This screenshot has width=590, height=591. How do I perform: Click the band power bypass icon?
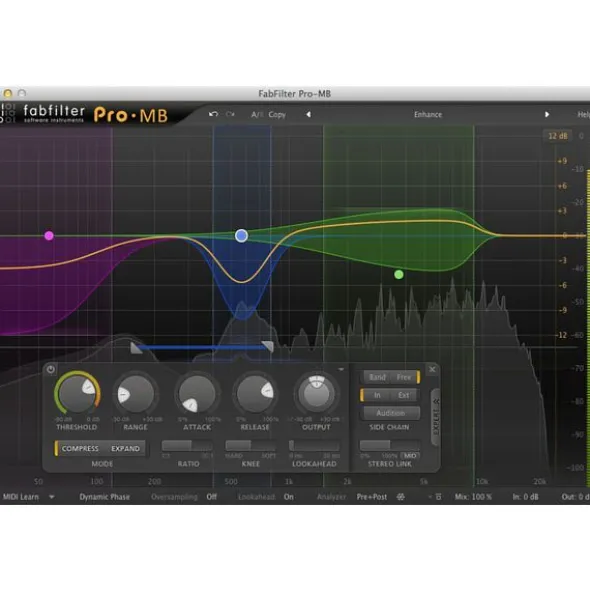(51, 369)
